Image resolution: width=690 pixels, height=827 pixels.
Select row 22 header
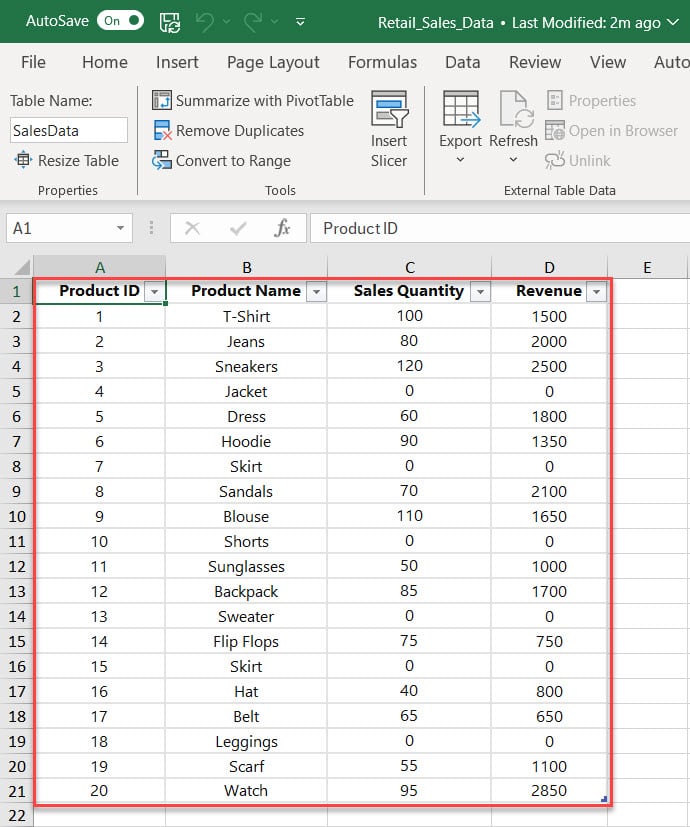[16, 815]
